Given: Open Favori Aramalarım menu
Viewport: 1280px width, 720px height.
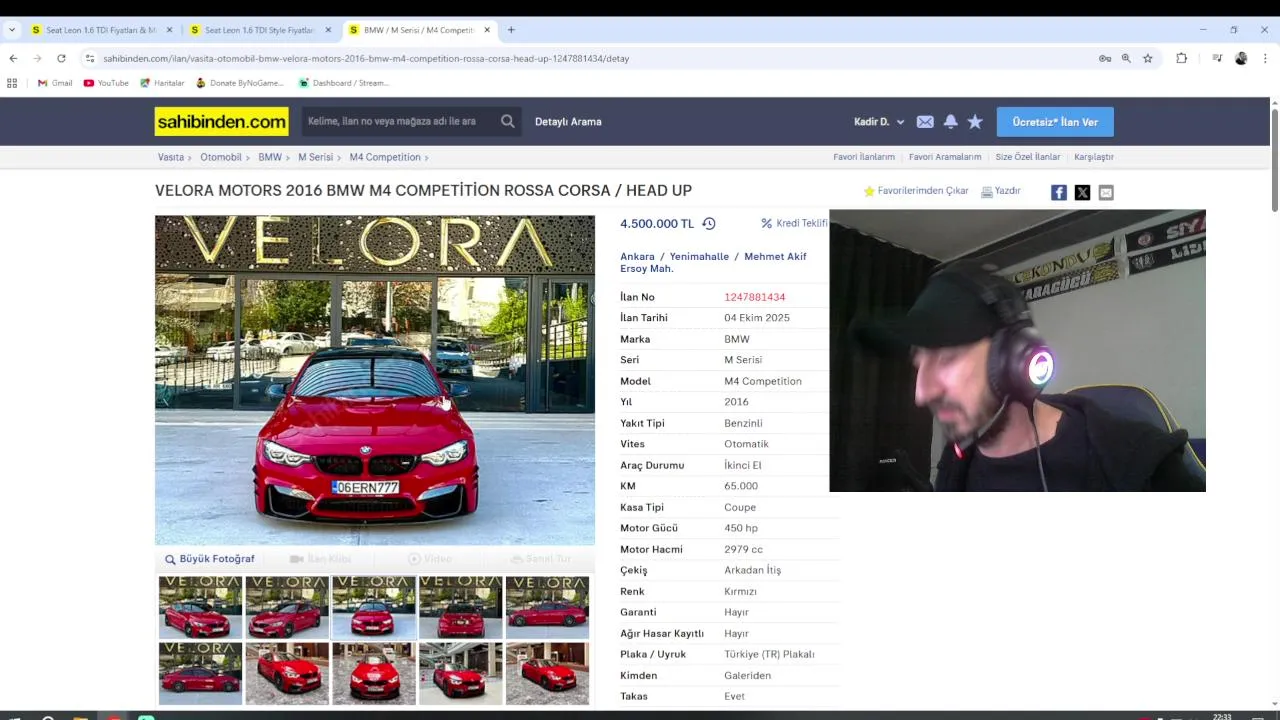Looking at the screenshot, I should (945, 157).
